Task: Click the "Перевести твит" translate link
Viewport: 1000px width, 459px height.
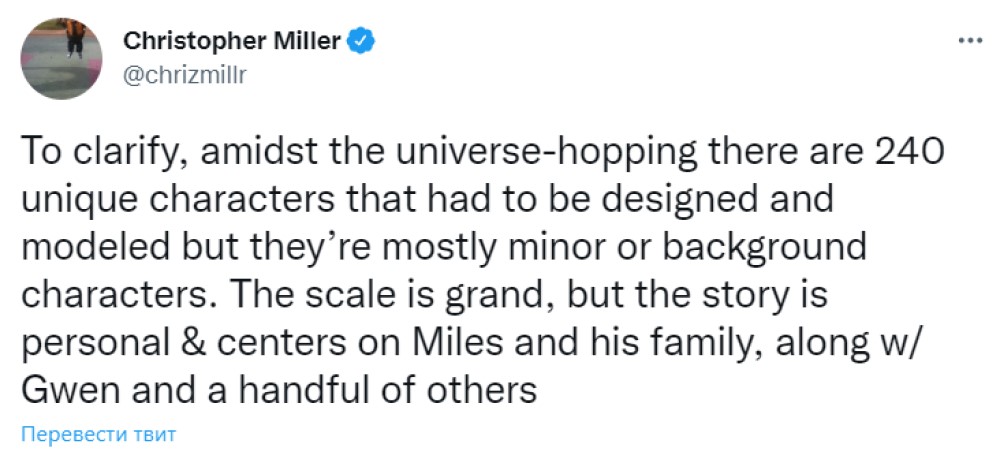Action: (x=98, y=435)
